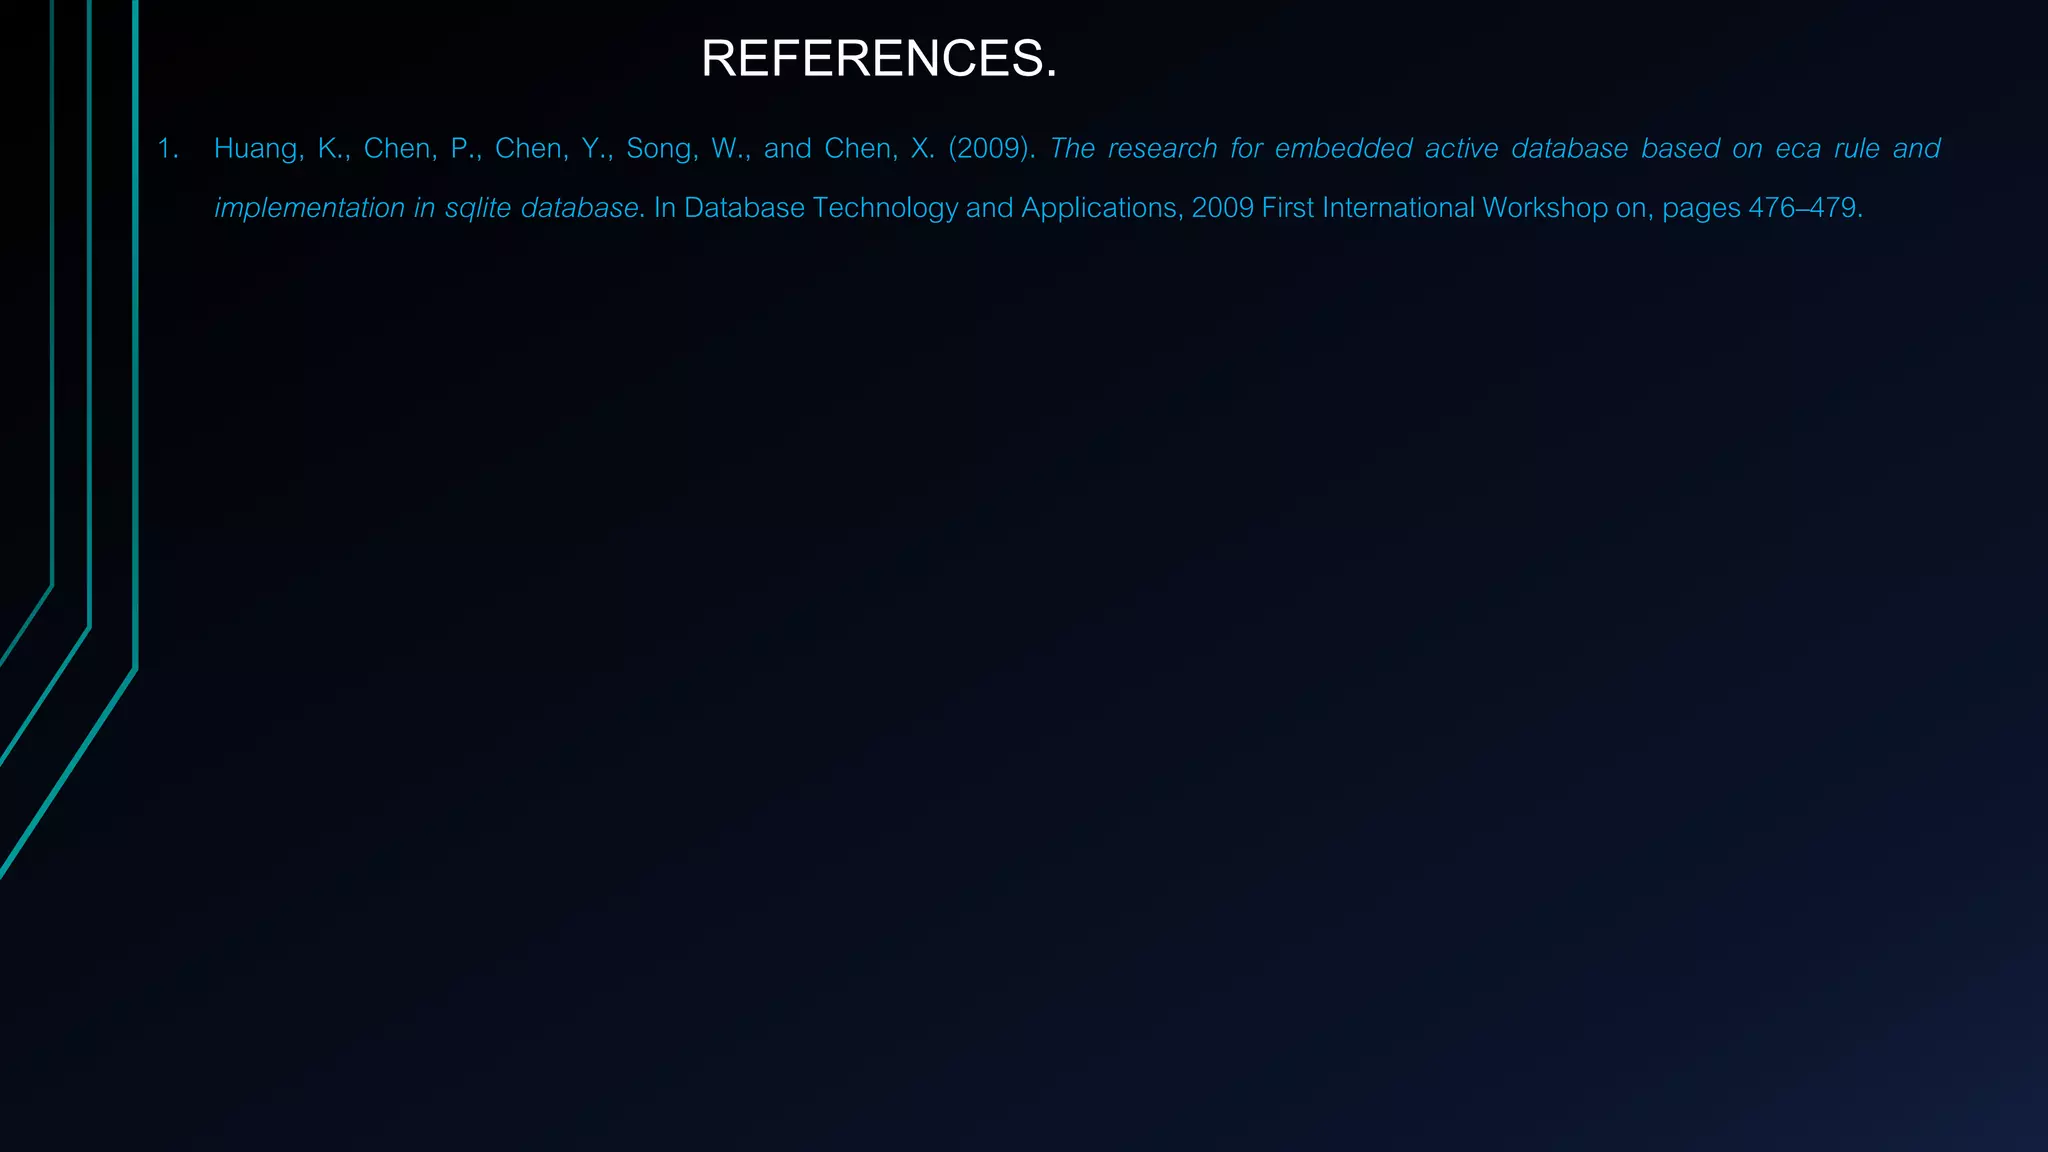
Task: Click the page range 476–479
Action: click(x=1802, y=208)
